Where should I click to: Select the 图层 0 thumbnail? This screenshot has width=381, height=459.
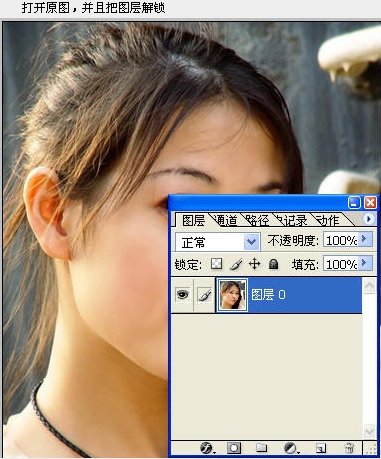(x=232, y=295)
